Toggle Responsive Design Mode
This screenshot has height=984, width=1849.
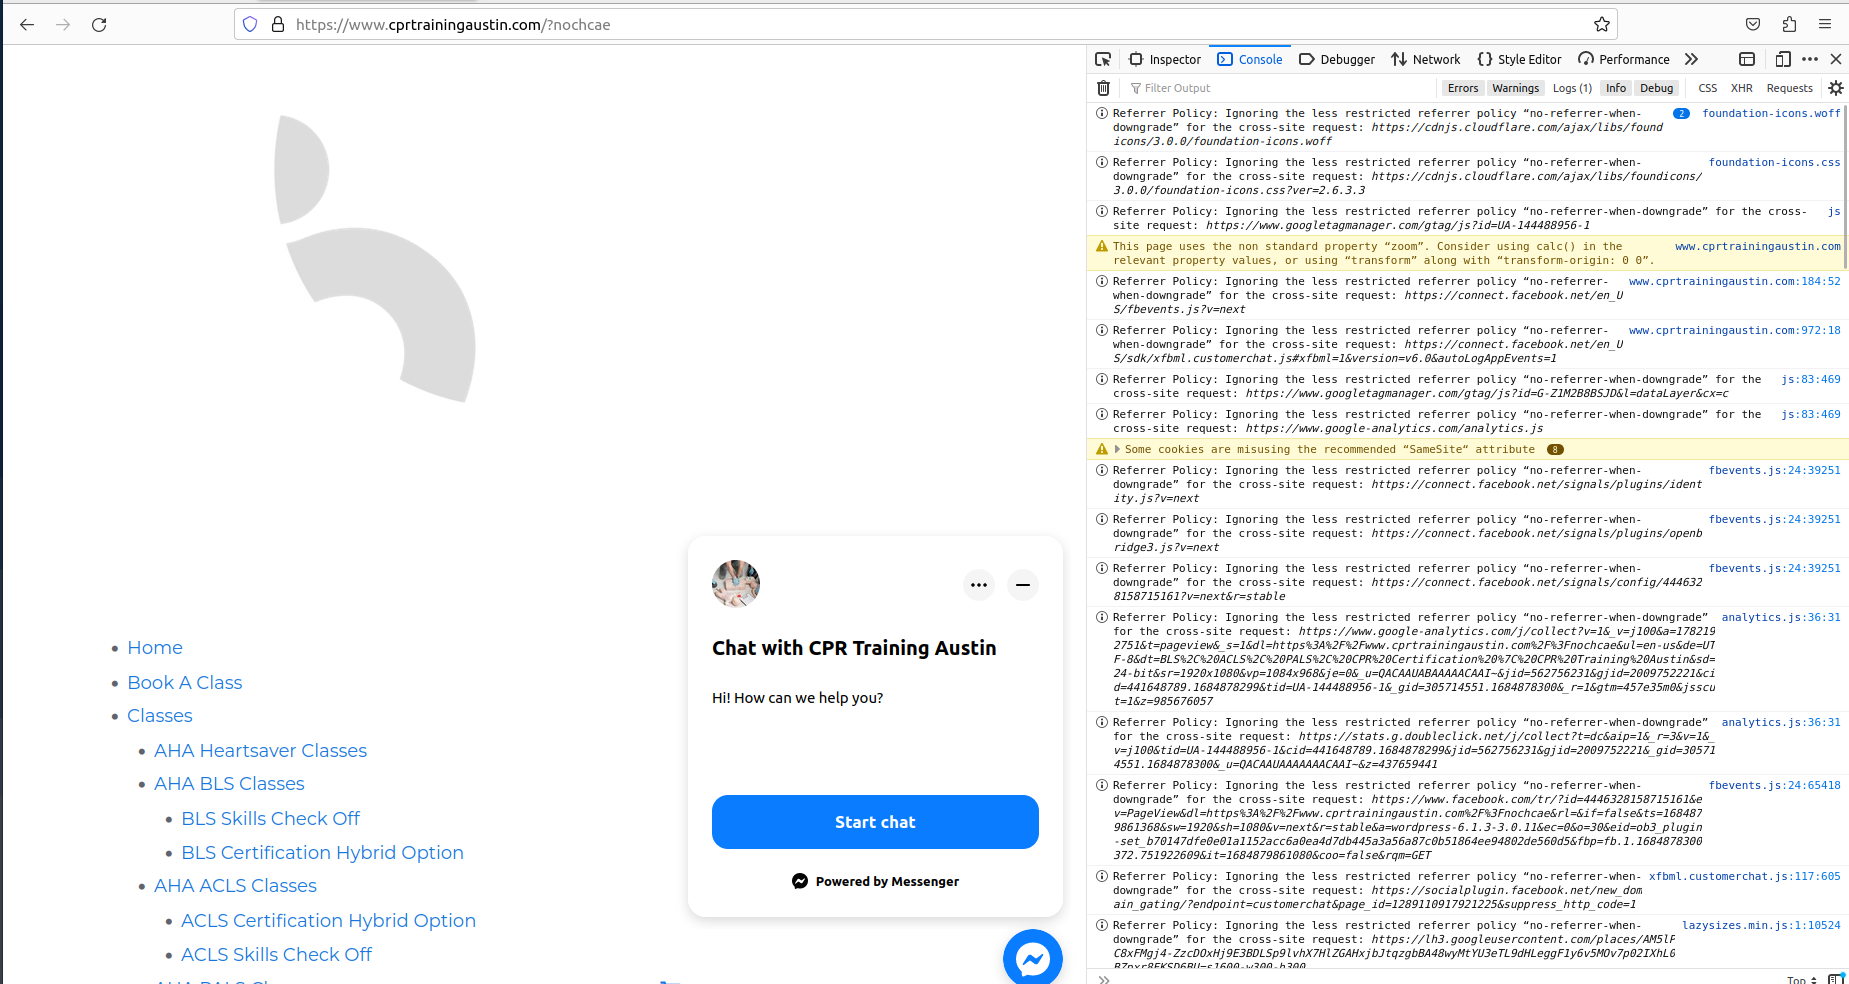[x=1783, y=60]
